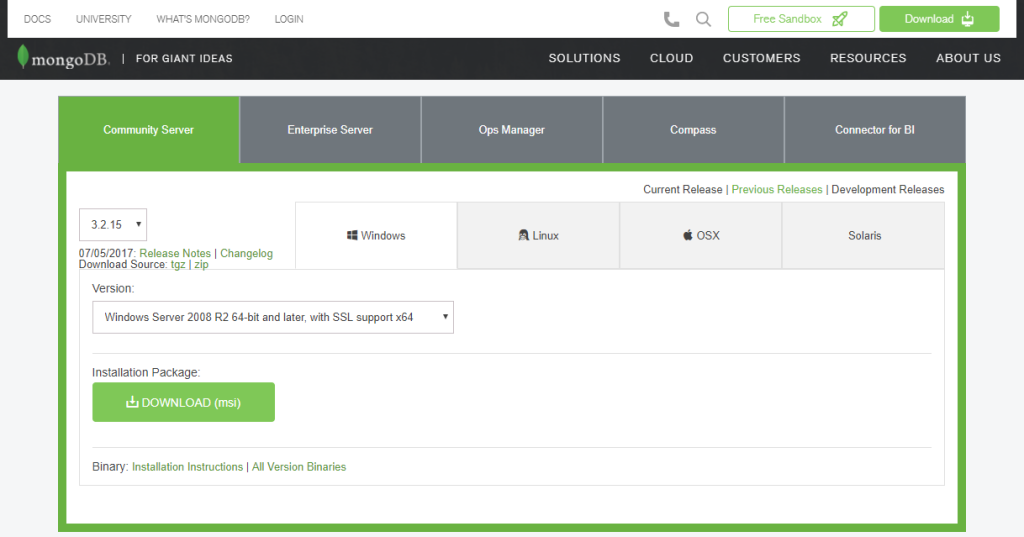Open the All Version Binaries link
Viewport: 1024px width, 537px height.
299,467
